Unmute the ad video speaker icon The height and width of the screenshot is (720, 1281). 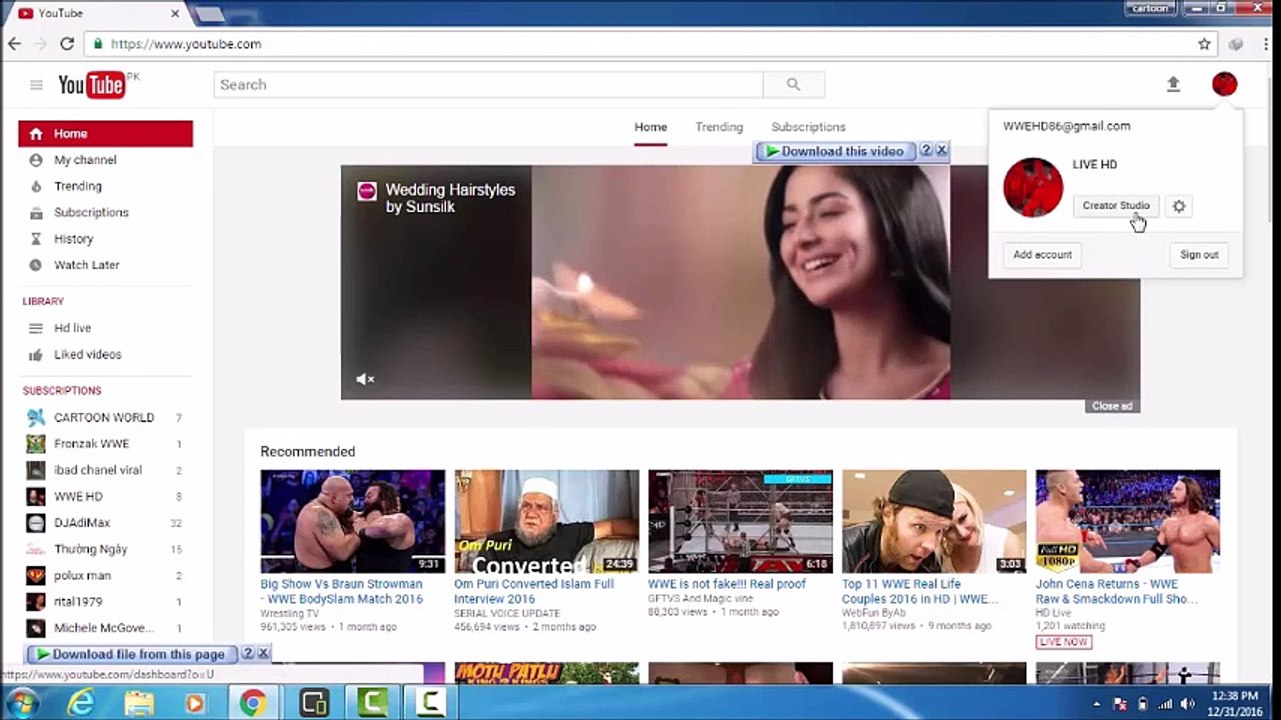click(365, 379)
